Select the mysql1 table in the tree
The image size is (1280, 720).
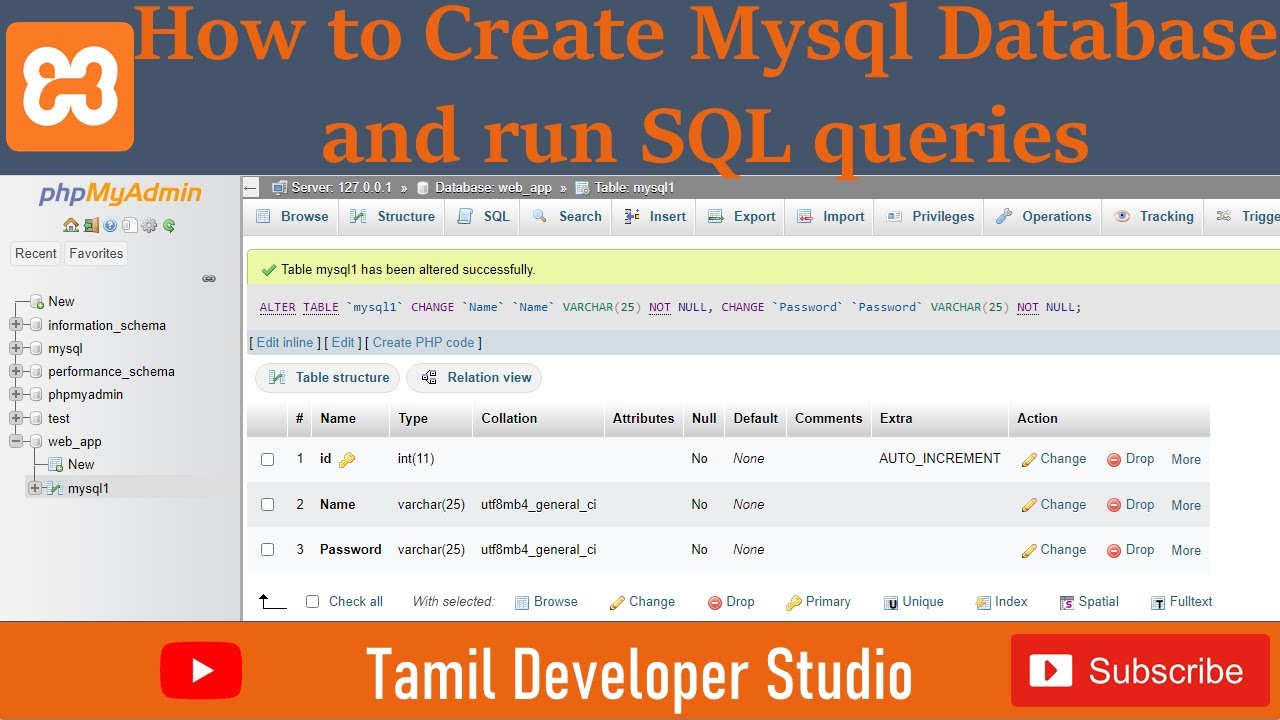(x=88, y=489)
